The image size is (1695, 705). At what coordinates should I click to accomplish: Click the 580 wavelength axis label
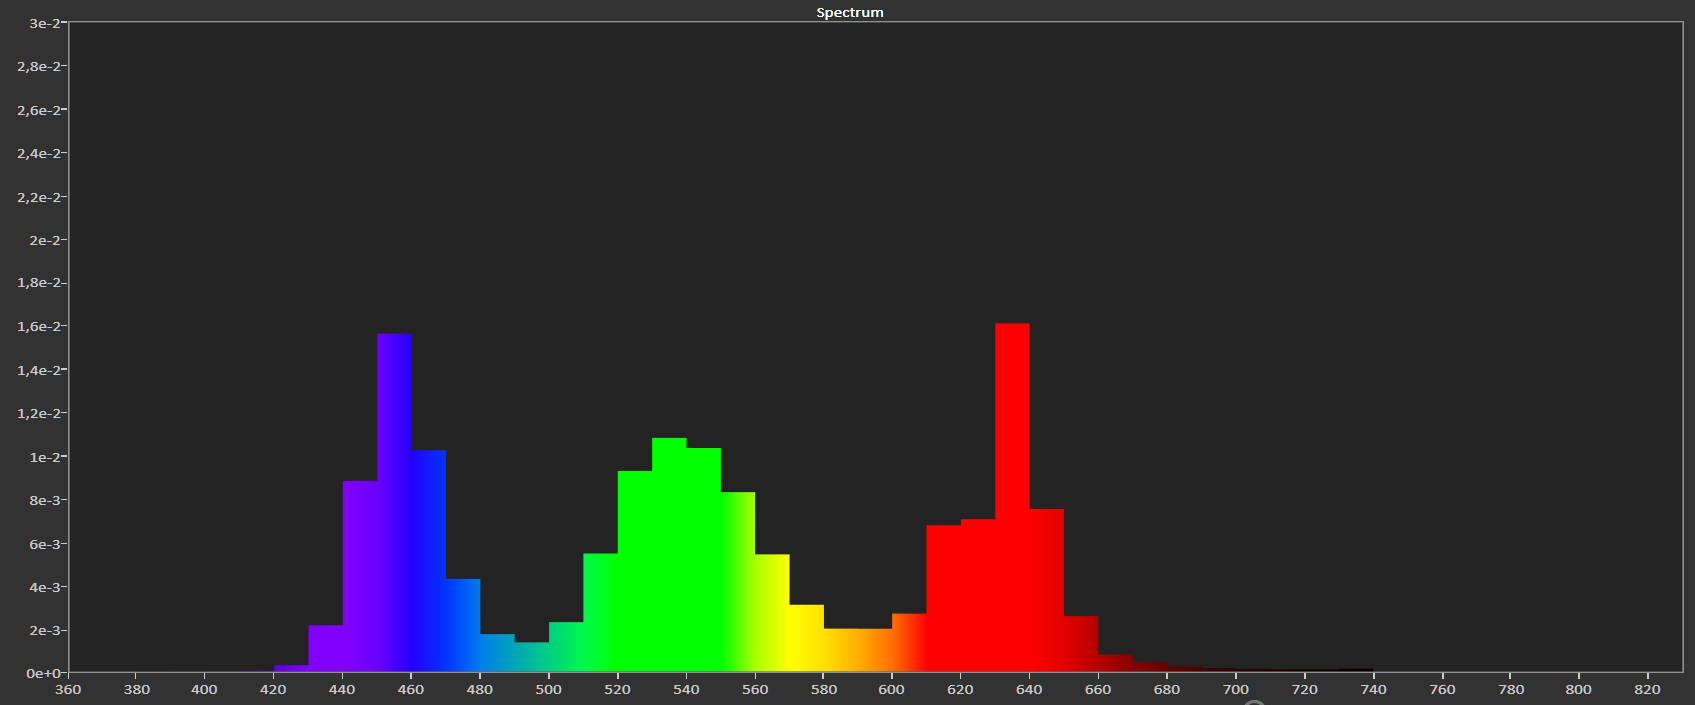[x=823, y=689]
